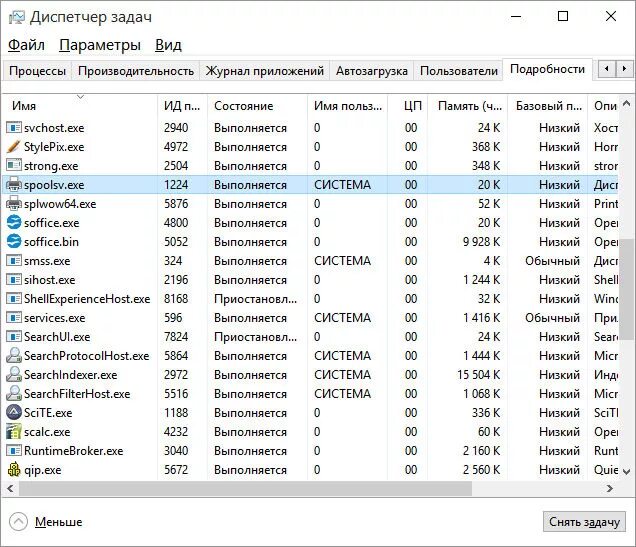Click Обычный priority in services.exe row
The image size is (636, 547).
[x=552, y=317]
